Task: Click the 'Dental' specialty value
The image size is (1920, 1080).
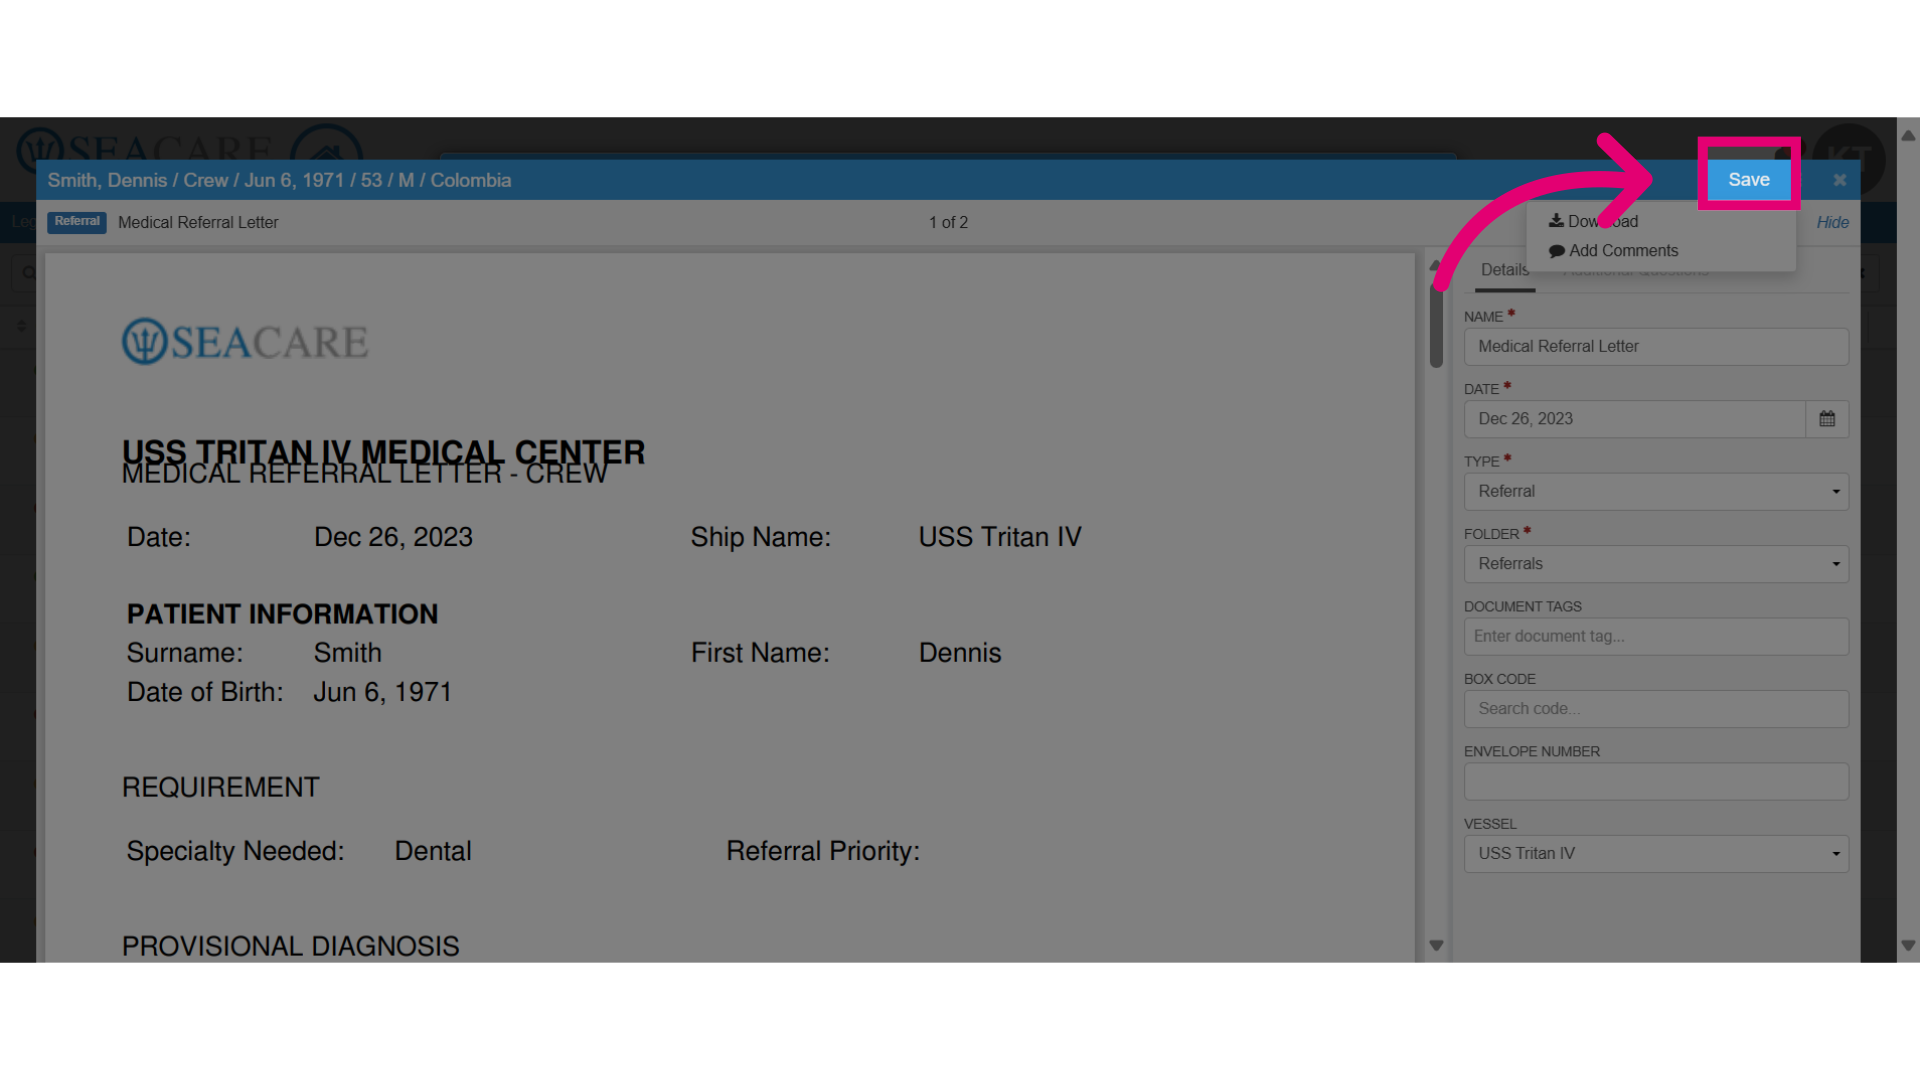Action: pos(433,851)
